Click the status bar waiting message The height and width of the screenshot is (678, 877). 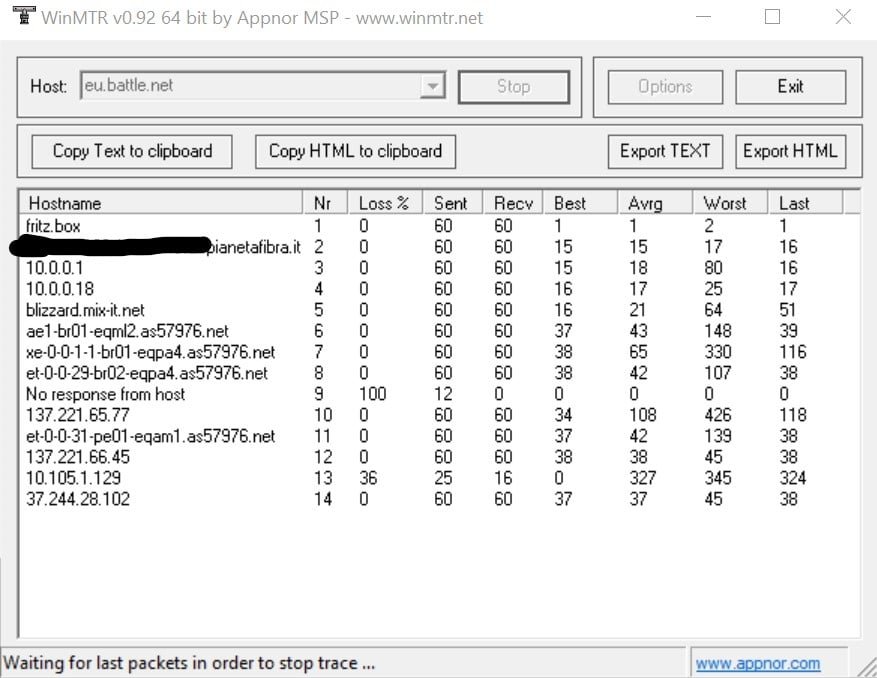click(x=189, y=663)
